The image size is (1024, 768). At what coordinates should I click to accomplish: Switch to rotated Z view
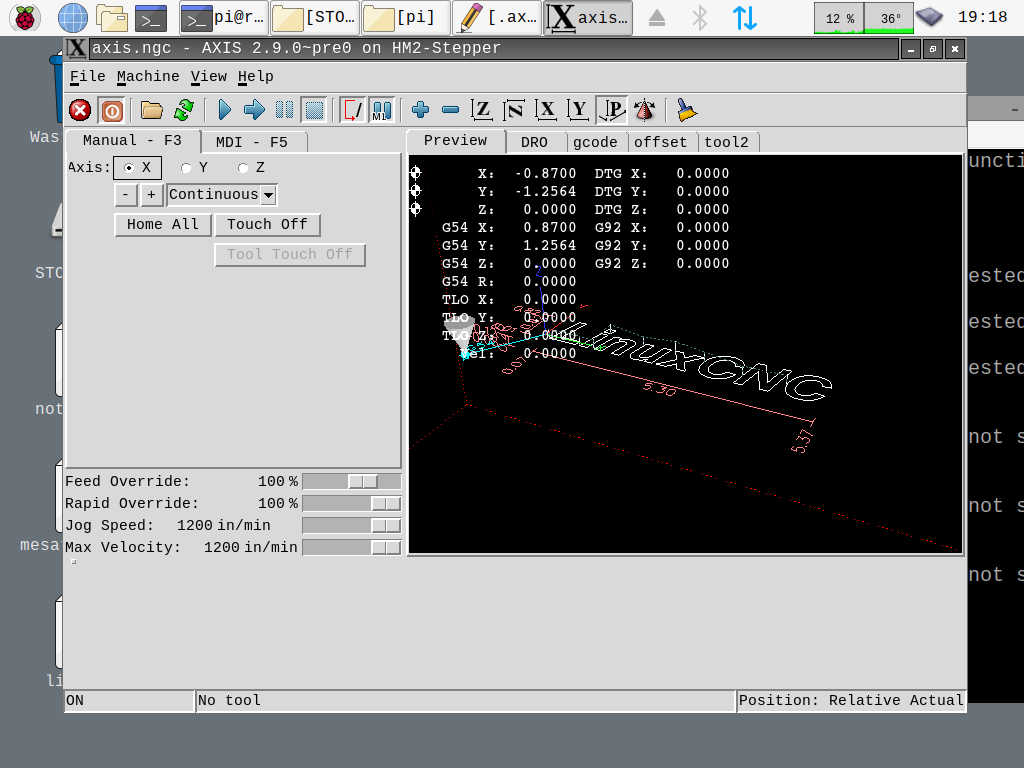coord(514,110)
